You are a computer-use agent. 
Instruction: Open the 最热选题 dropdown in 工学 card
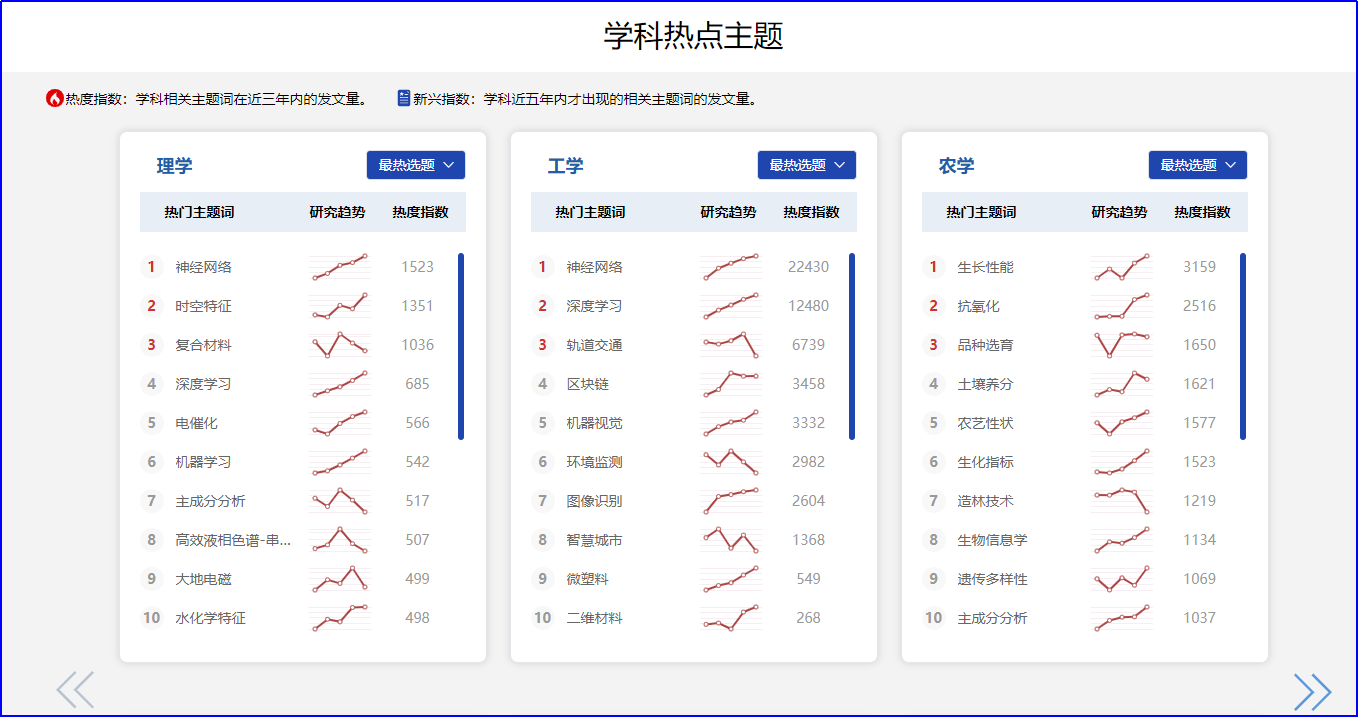click(807, 165)
